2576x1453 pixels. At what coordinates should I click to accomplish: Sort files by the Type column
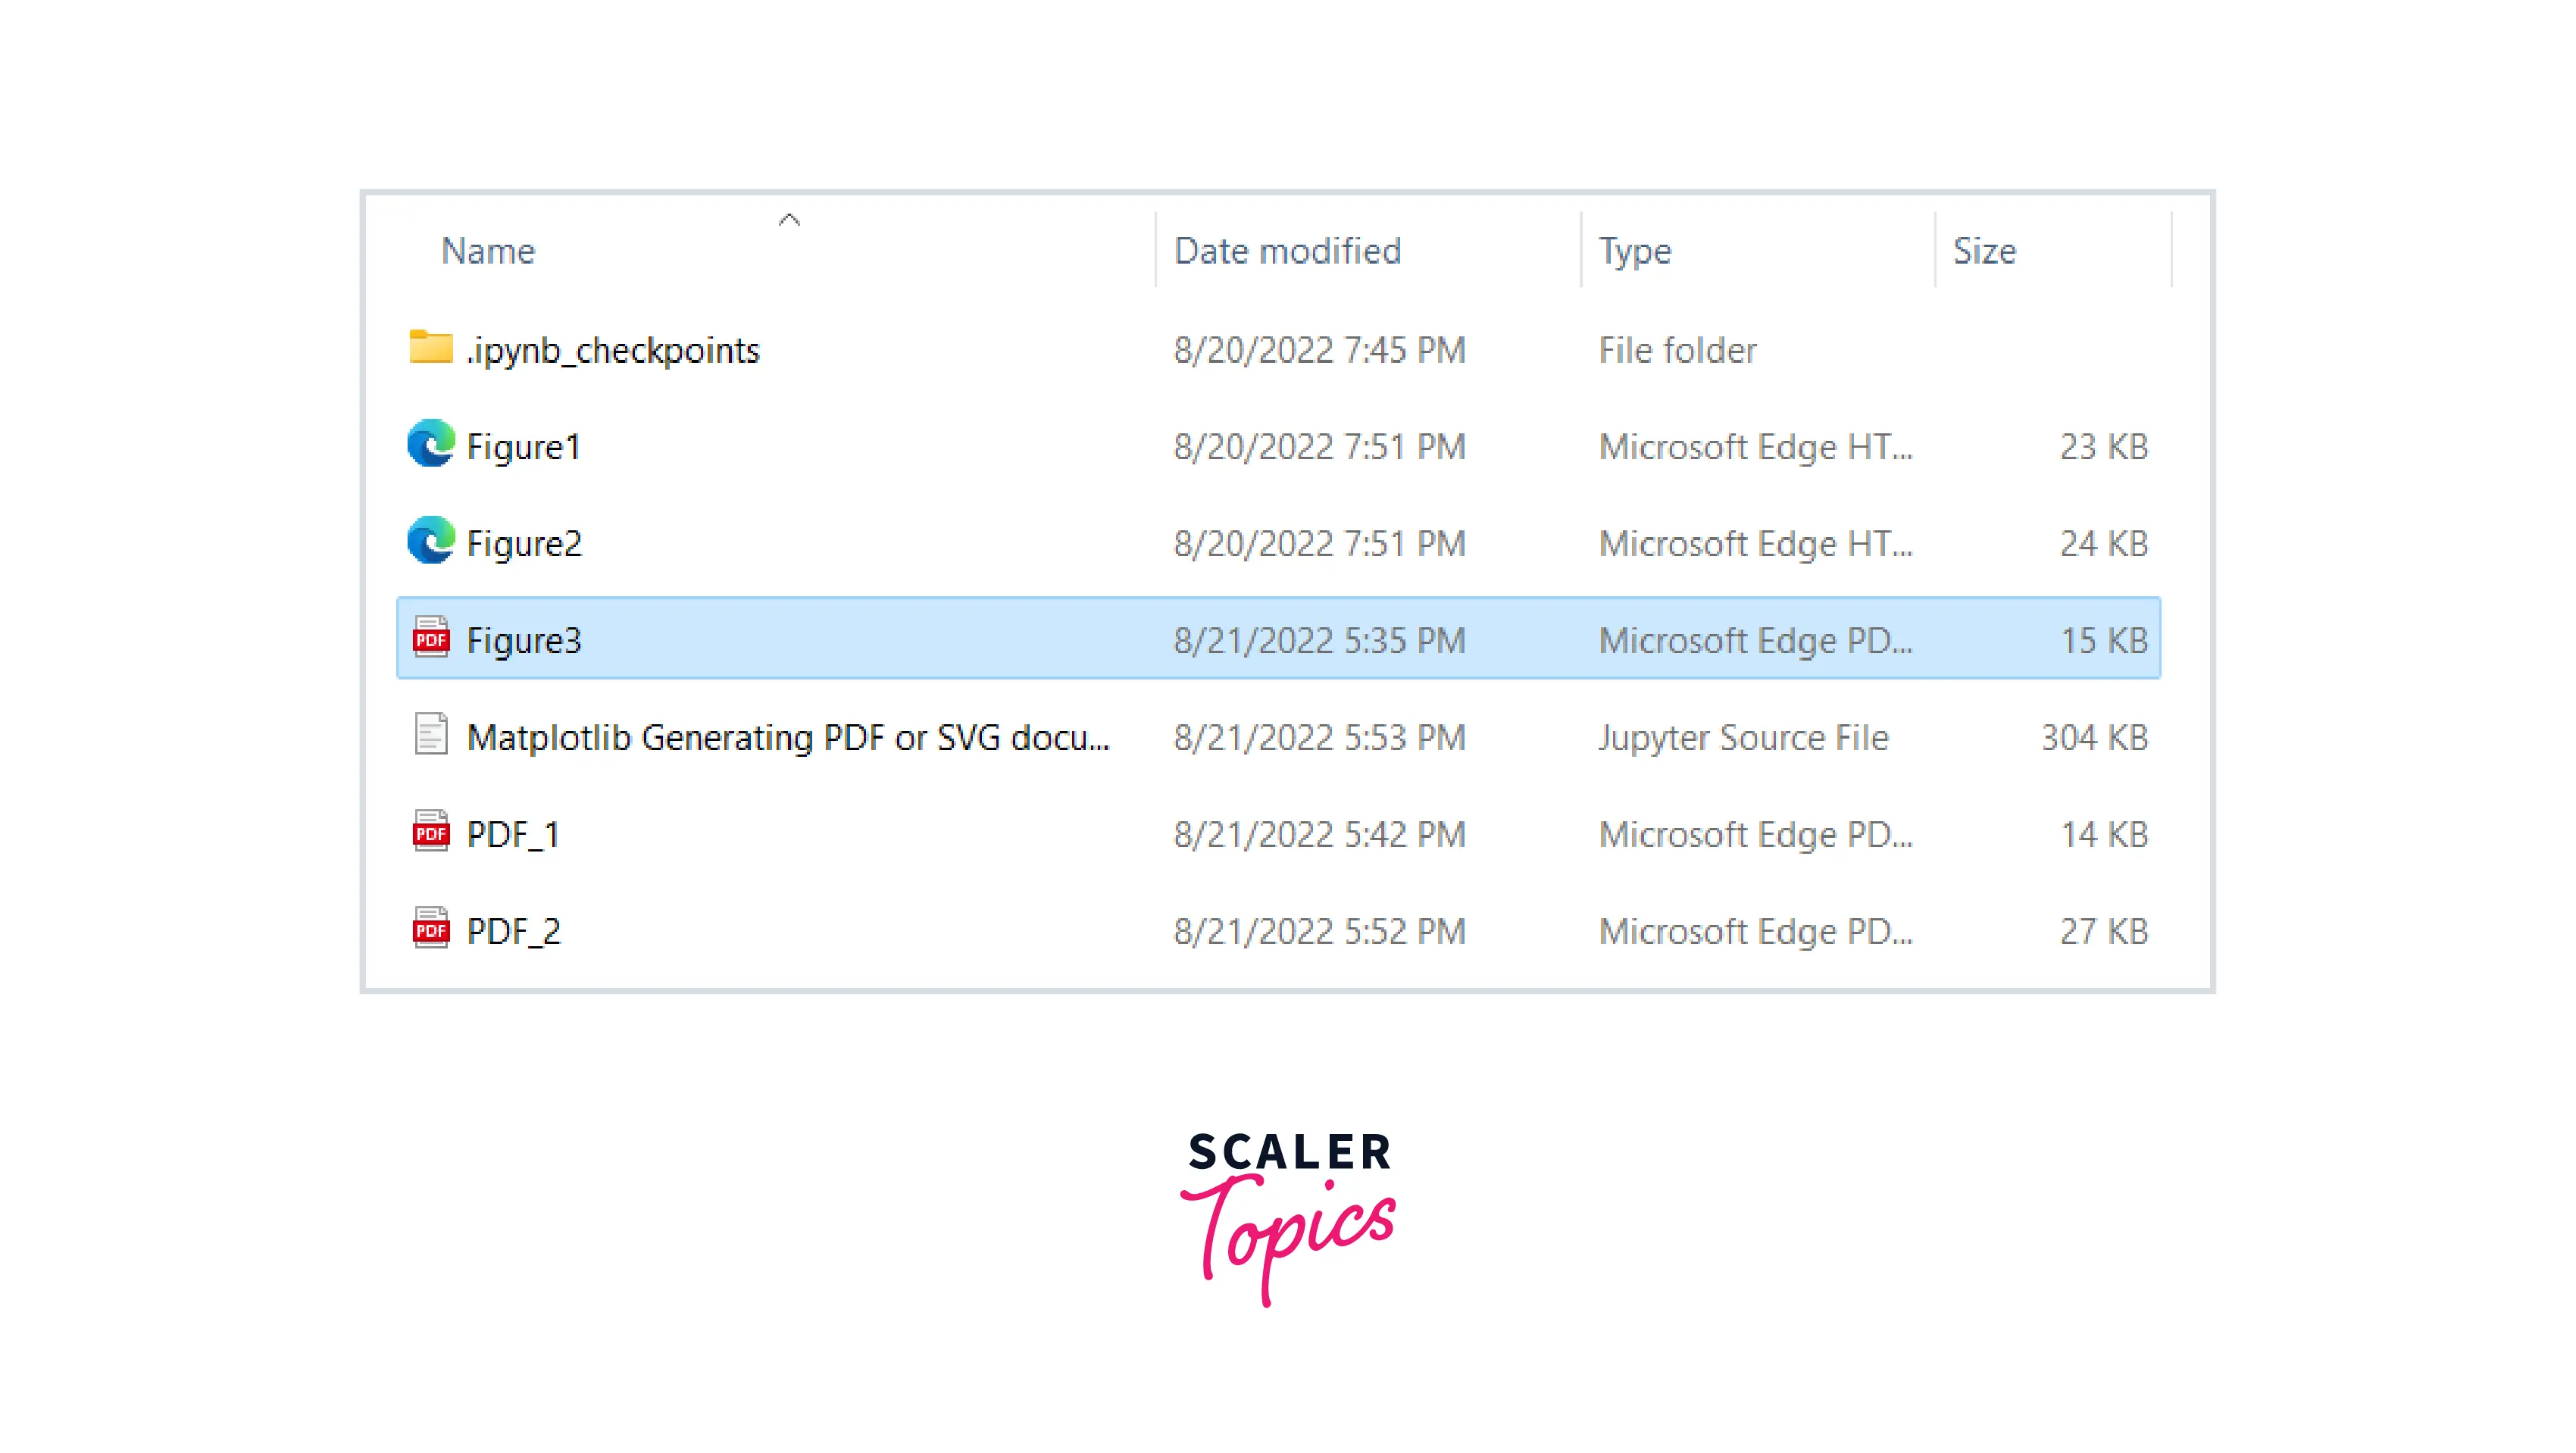point(1635,252)
